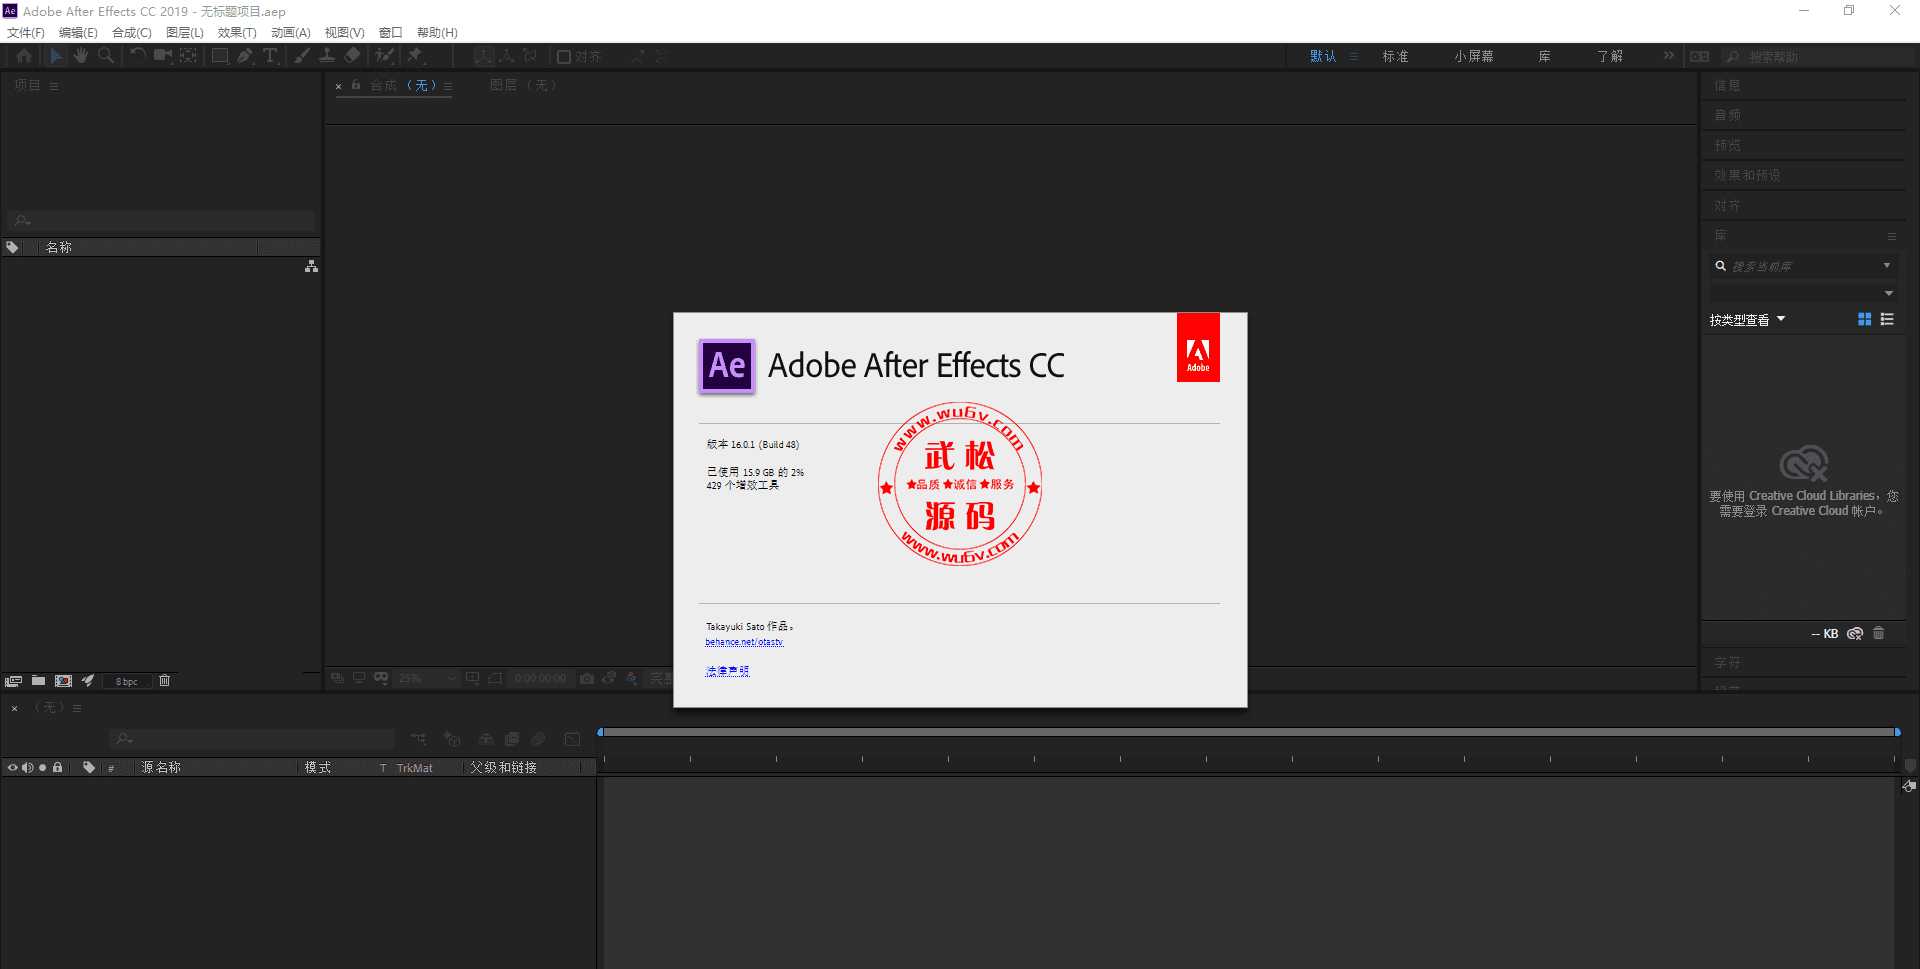This screenshot has height=969, width=1920.
Task: Click Interpret Footage icon in Project panel
Action: pos(13,681)
